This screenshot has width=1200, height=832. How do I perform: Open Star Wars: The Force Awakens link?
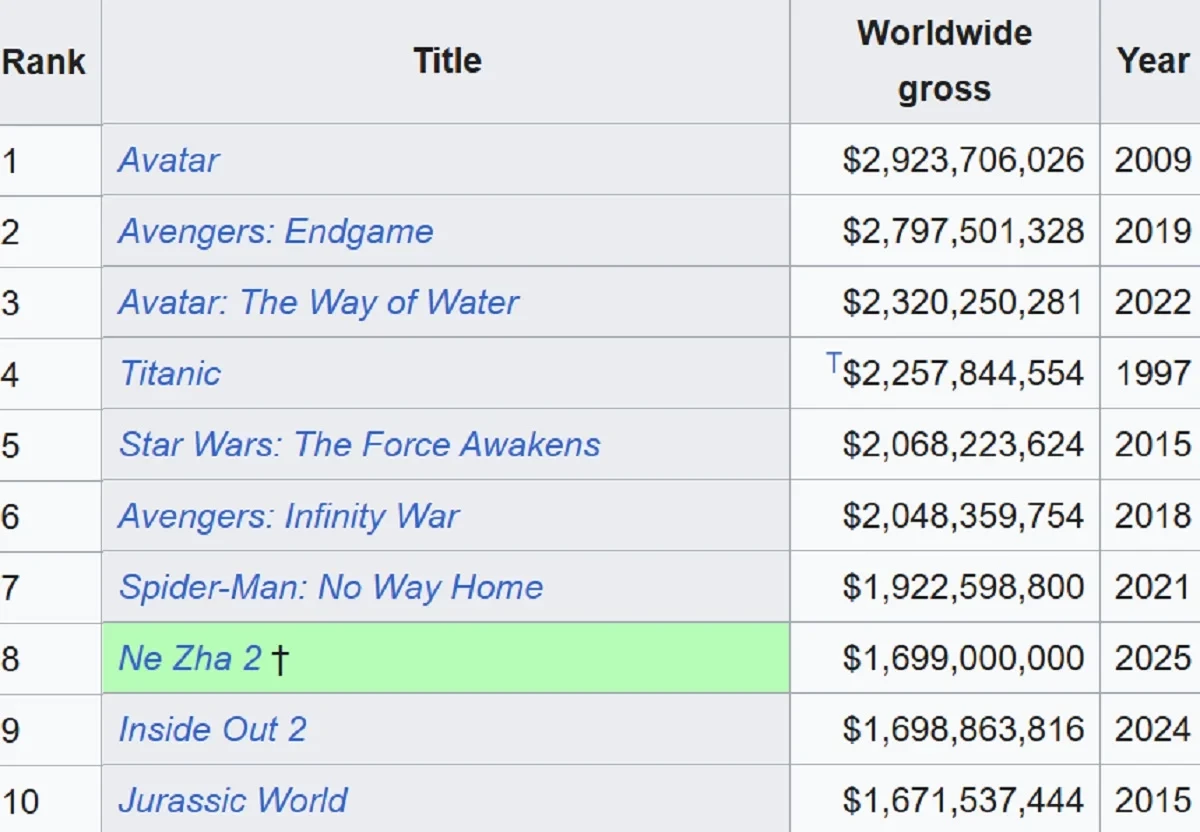coord(359,445)
